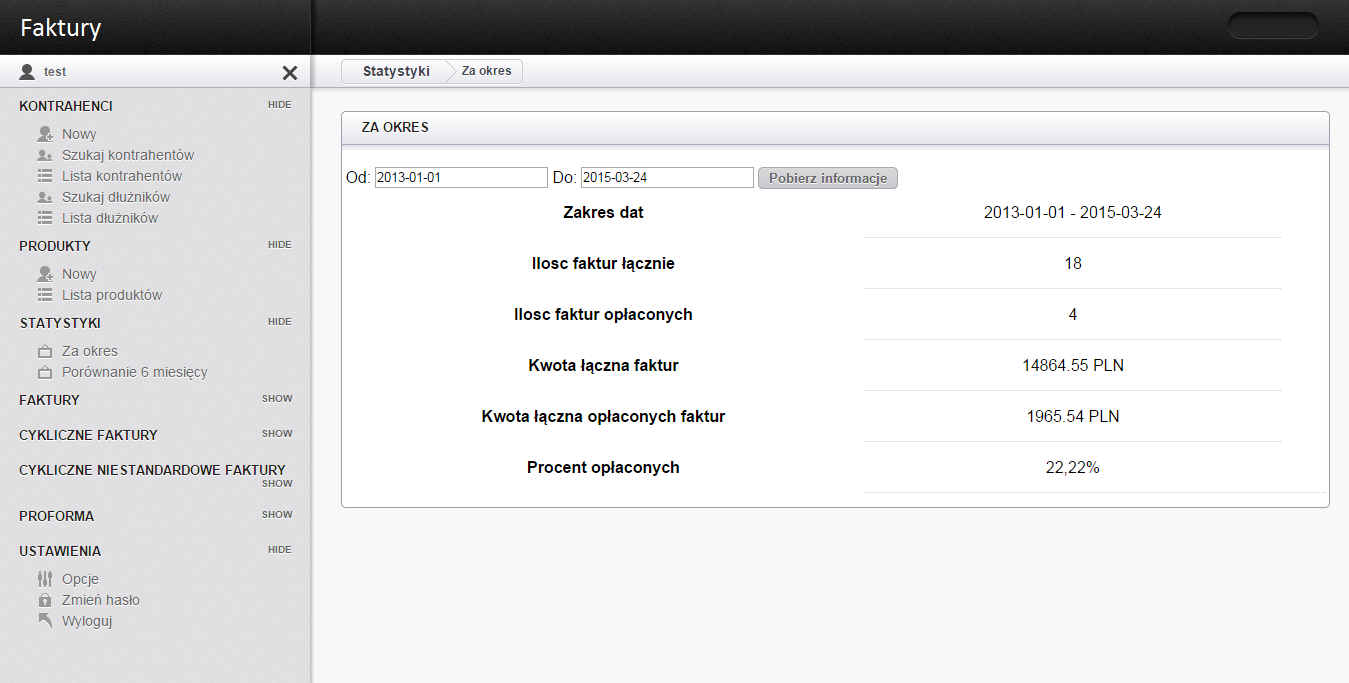This screenshot has width=1349, height=683.
Task: Click the list icon beside Lista produktów
Action: click(44, 295)
